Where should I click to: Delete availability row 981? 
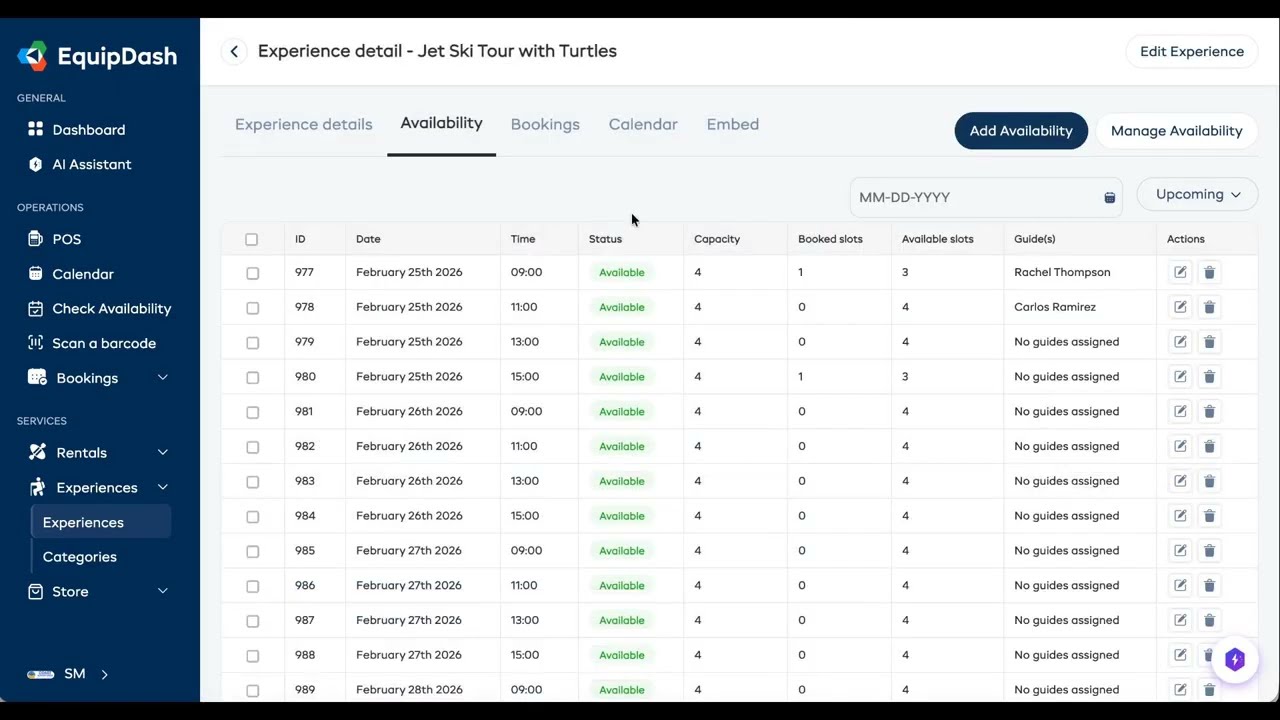click(x=1209, y=411)
